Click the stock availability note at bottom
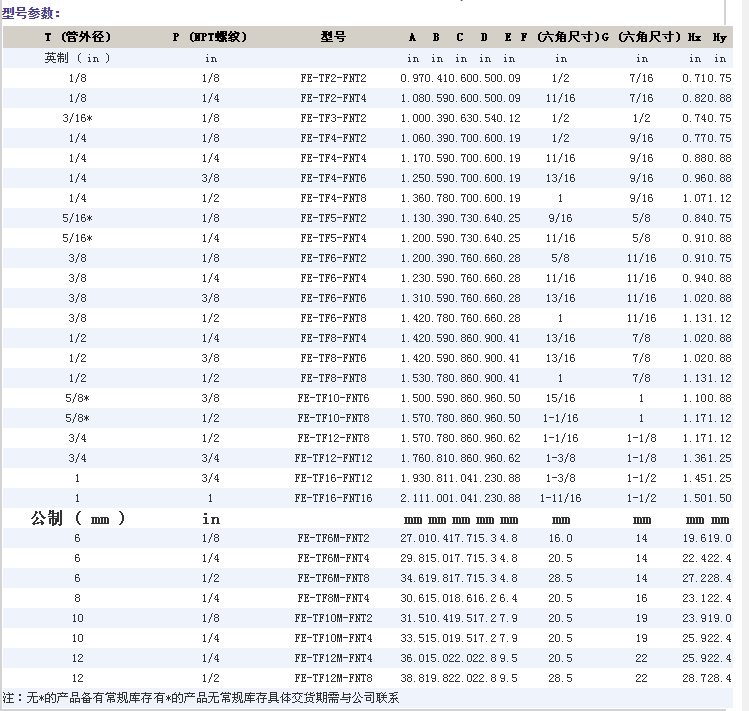Viewport: 749px width, 711px height. 201,699
